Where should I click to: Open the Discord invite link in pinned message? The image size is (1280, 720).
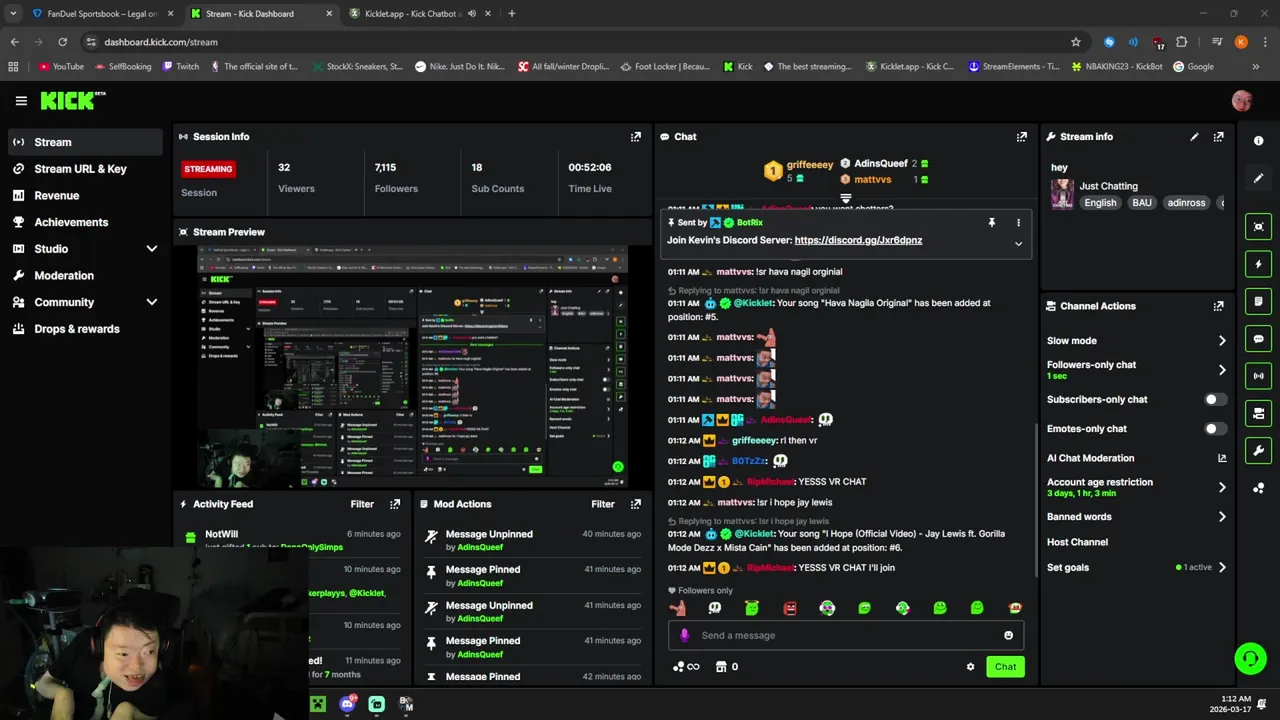click(x=858, y=240)
